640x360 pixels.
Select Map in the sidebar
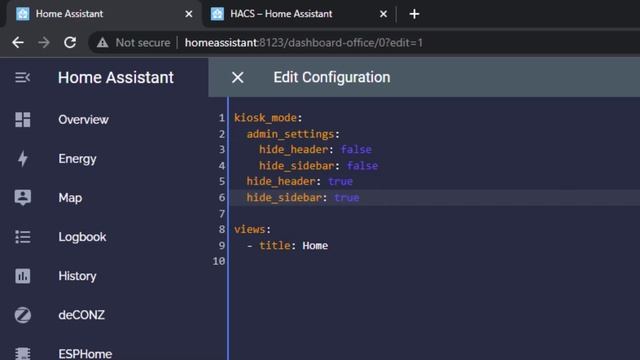(x=70, y=198)
